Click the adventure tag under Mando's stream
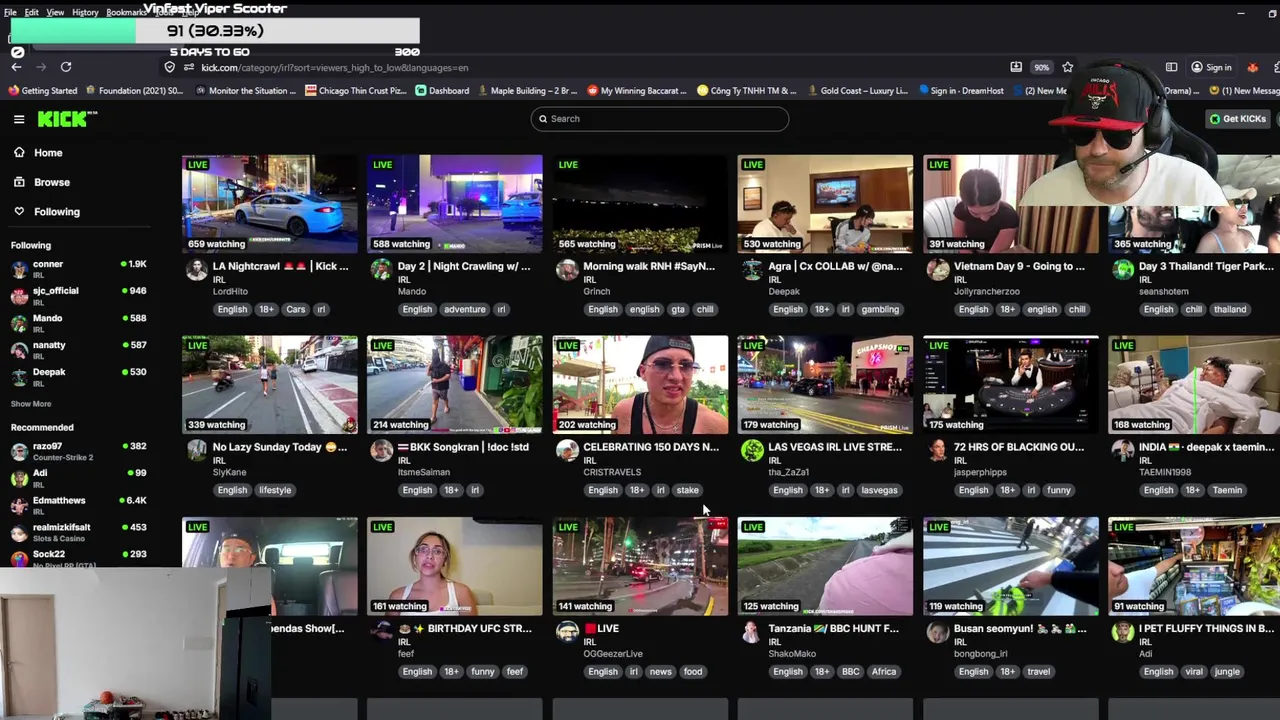The height and width of the screenshot is (720, 1280). click(465, 309)
